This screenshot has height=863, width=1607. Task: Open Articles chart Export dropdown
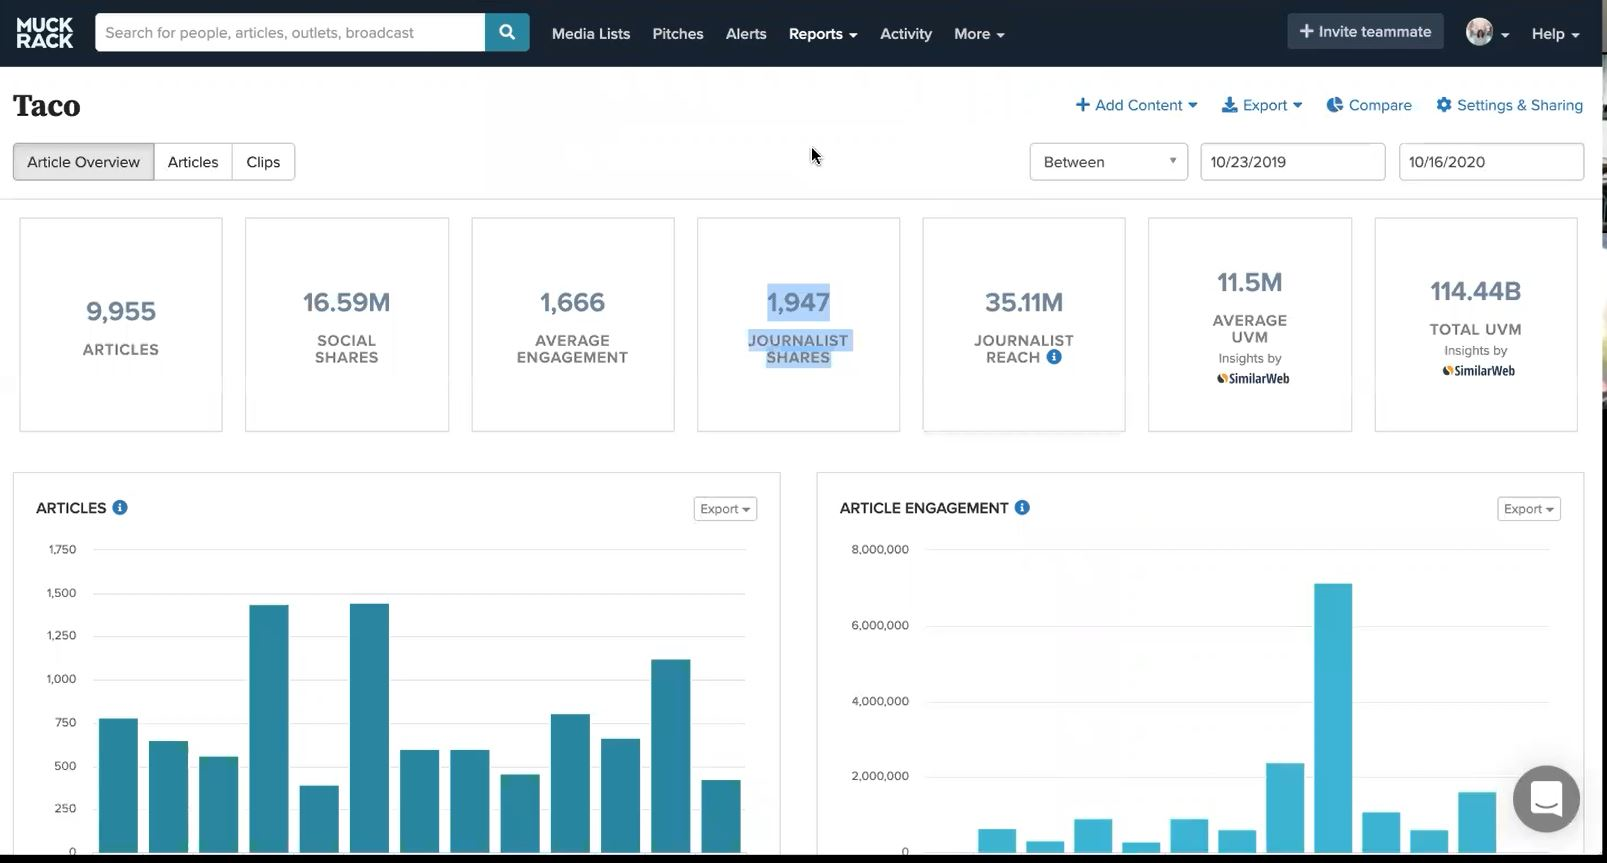click(x=725, y=508)
